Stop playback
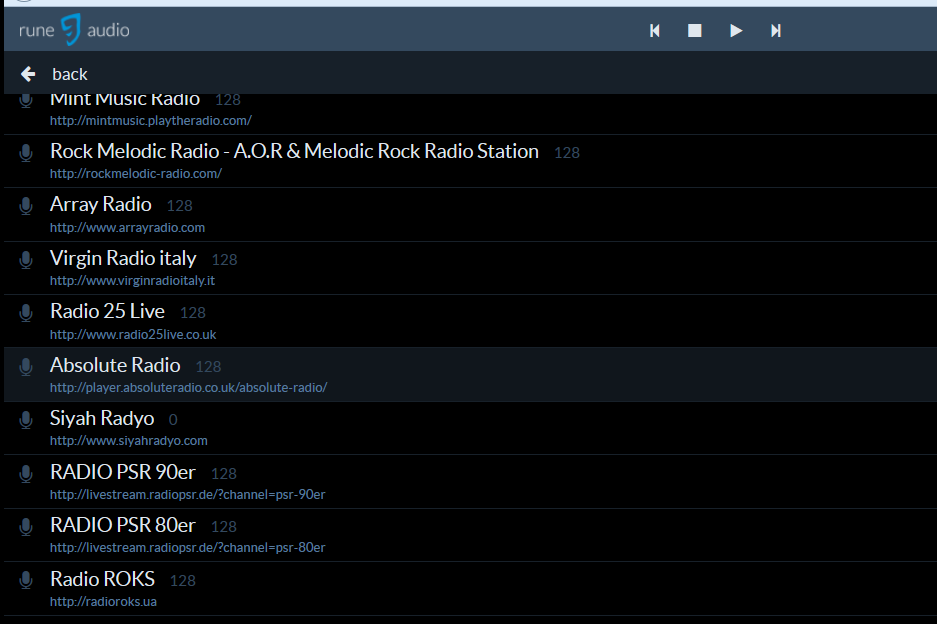This screenshot has height=624, width=937. tap(694, 30)
